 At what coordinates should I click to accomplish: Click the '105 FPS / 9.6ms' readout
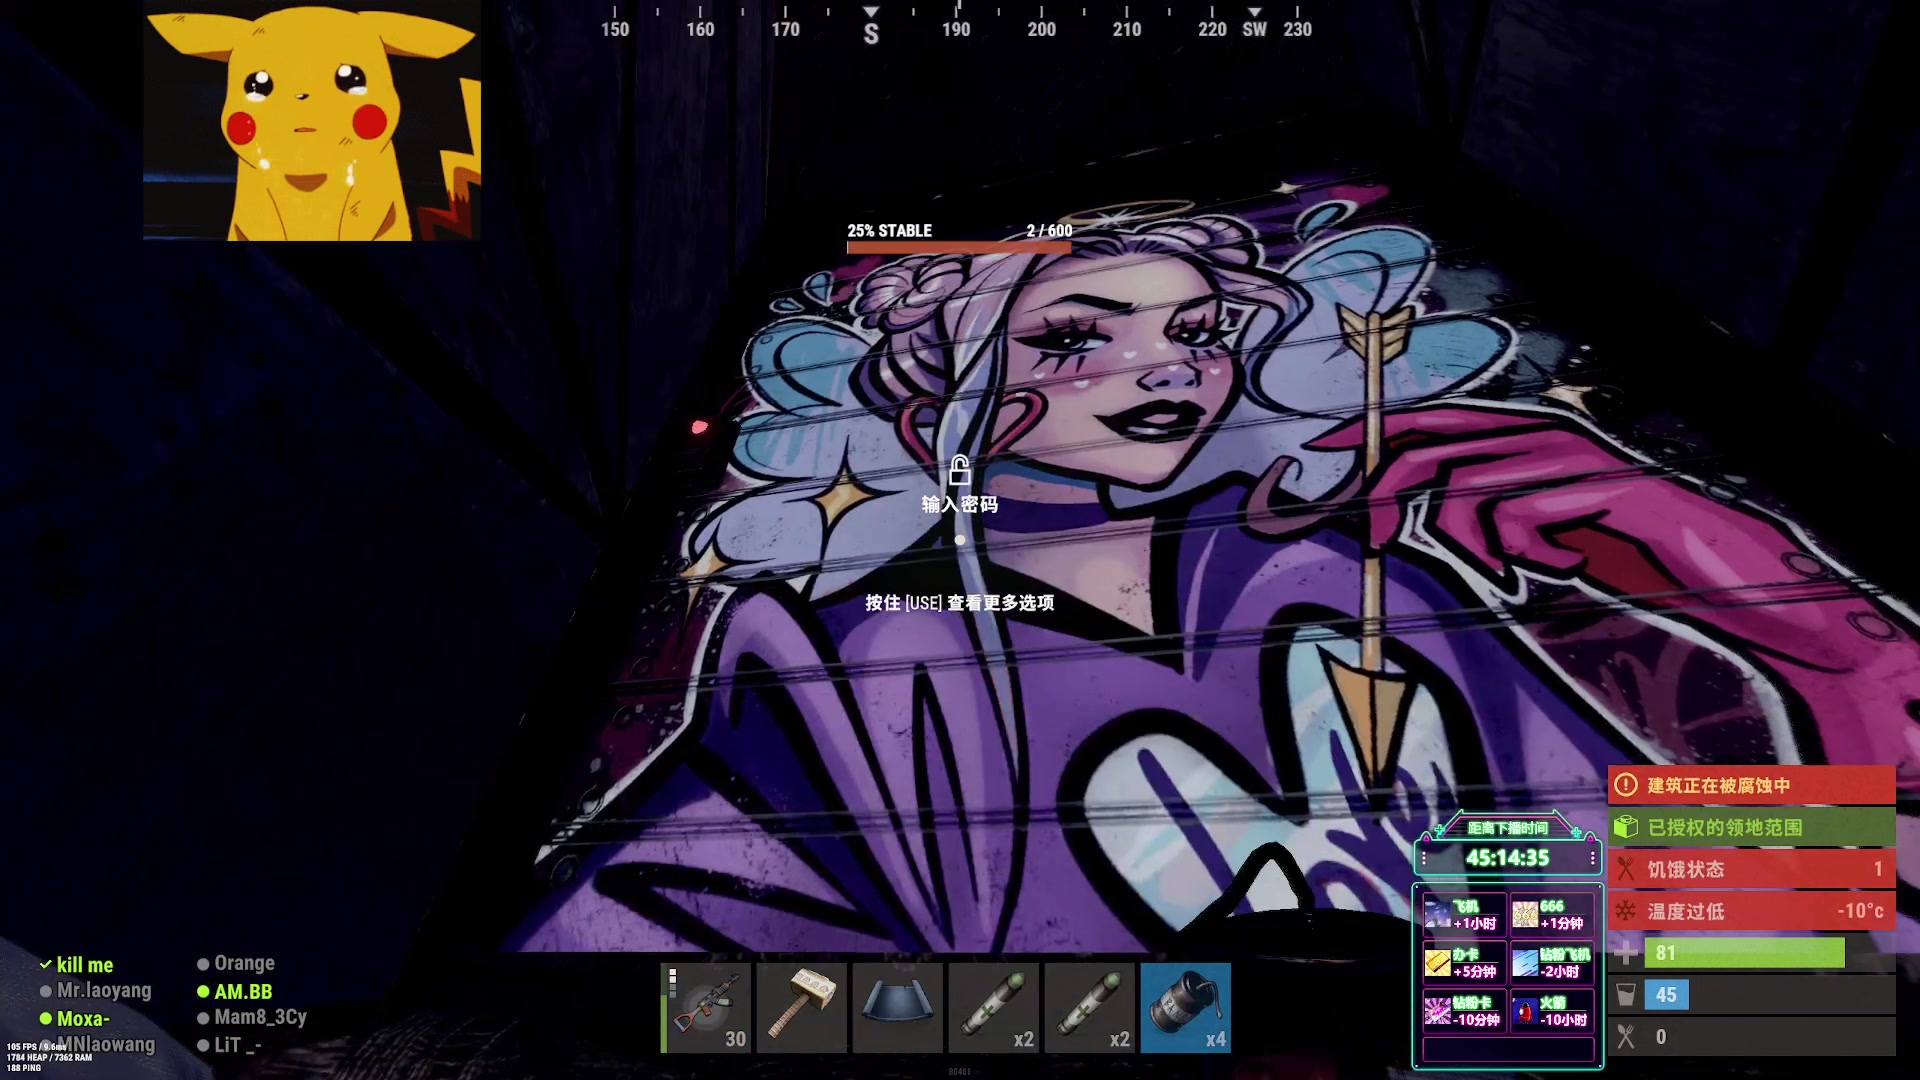[x=36, y=1047]
